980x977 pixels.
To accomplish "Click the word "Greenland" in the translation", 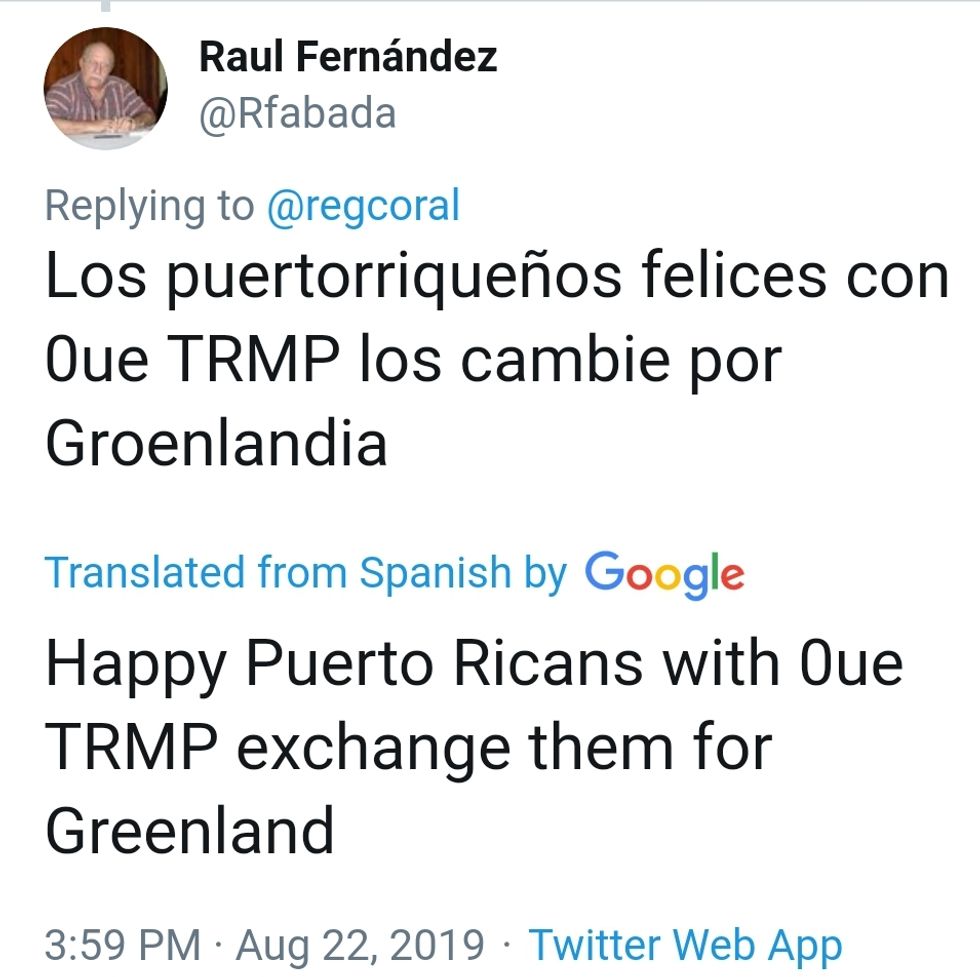I will pos(190,831).
